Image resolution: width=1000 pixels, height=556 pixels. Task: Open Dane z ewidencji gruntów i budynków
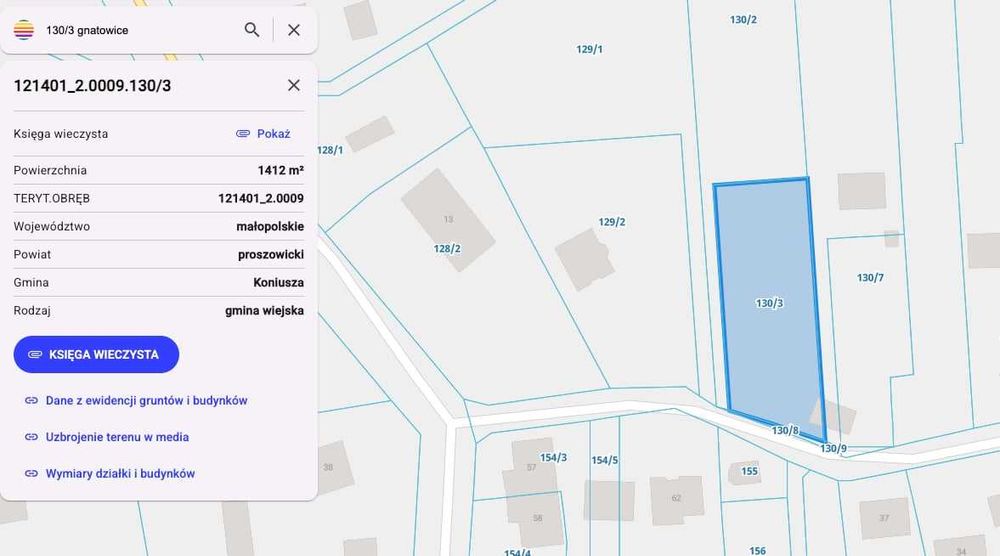coord(146,400)
